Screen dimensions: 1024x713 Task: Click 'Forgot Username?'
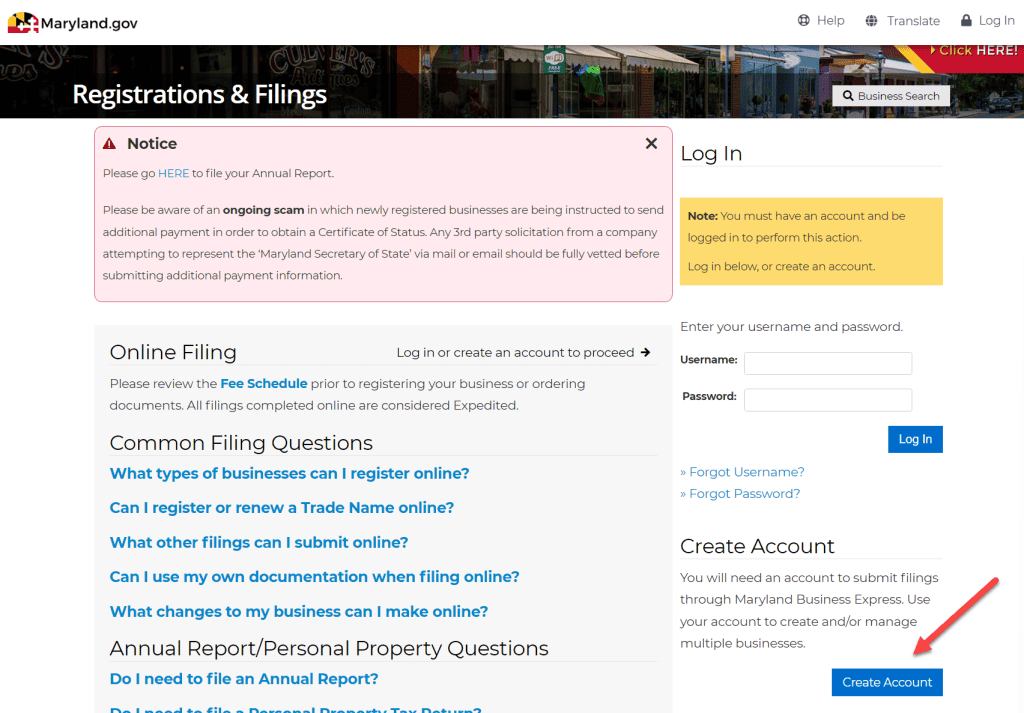pos(742,471)
